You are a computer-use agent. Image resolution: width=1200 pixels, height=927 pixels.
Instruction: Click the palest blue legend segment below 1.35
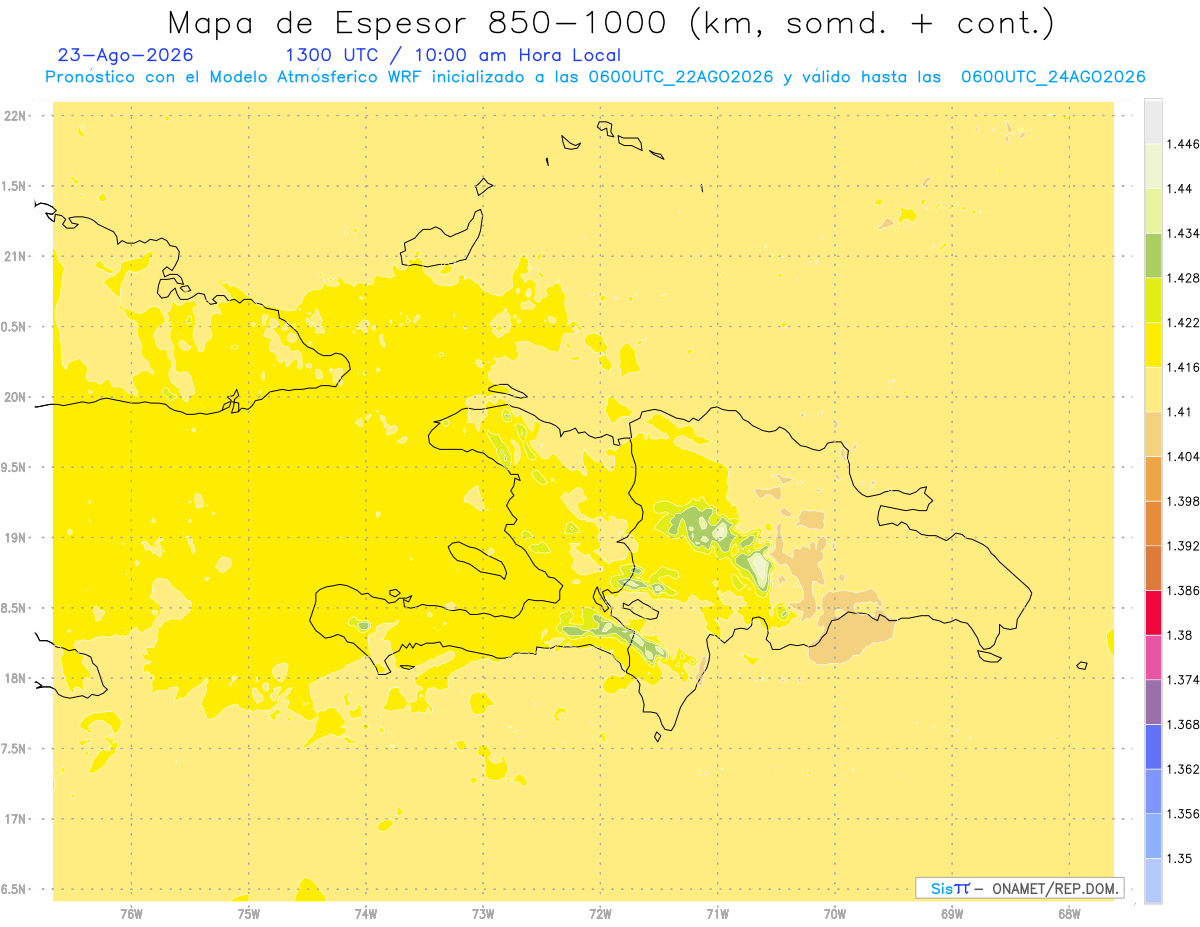1153,881
